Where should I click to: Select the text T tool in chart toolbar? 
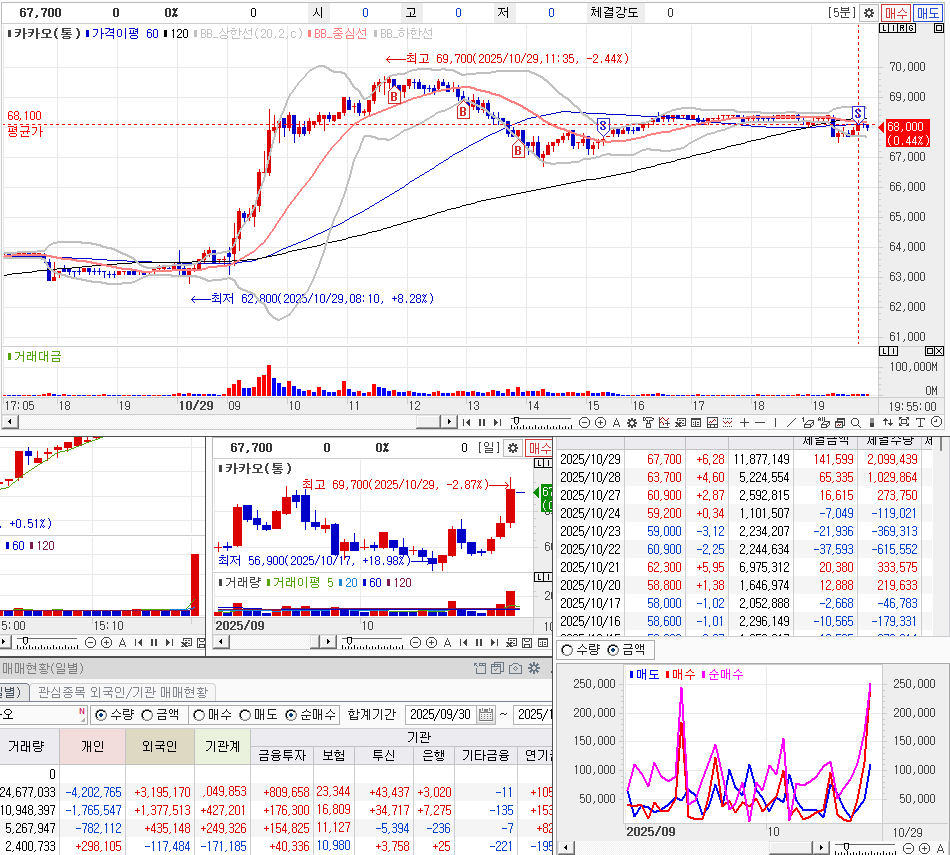920,422
